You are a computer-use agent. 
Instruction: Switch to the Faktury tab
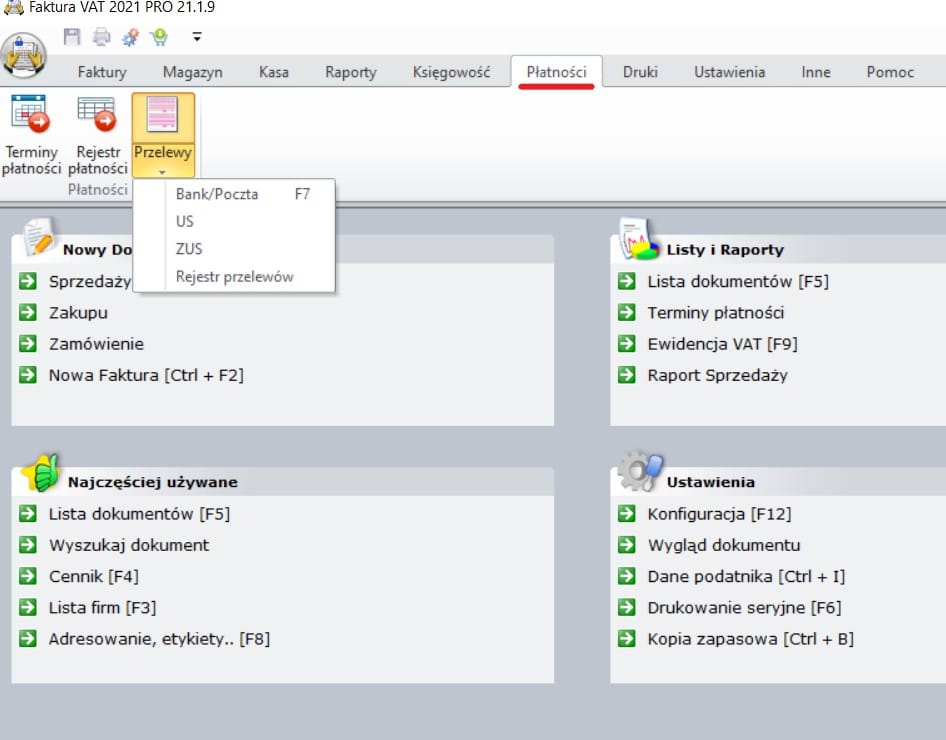click(102, 72)
